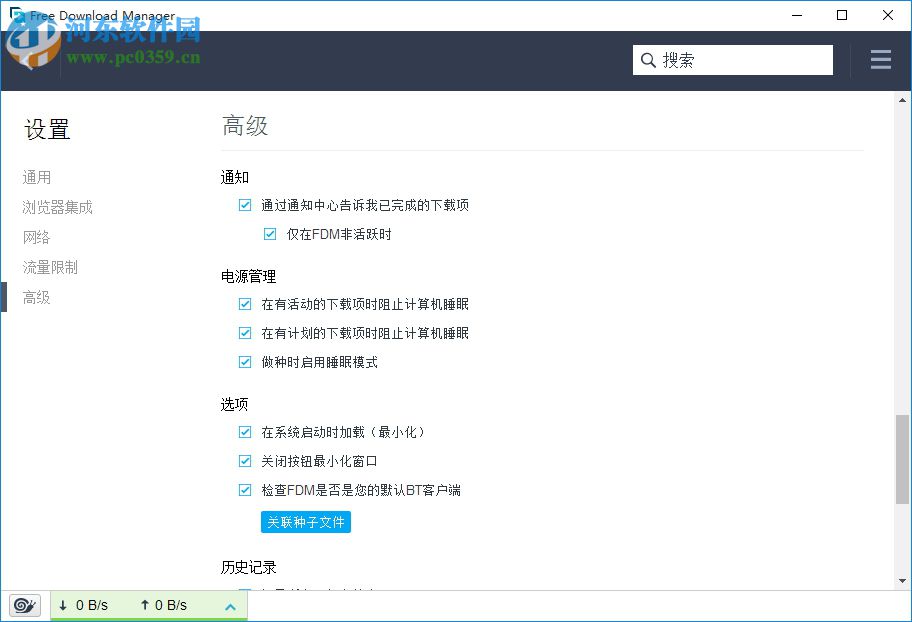
Task: Click the 关联种子文件 button
Action: click(x=305, y=521)
